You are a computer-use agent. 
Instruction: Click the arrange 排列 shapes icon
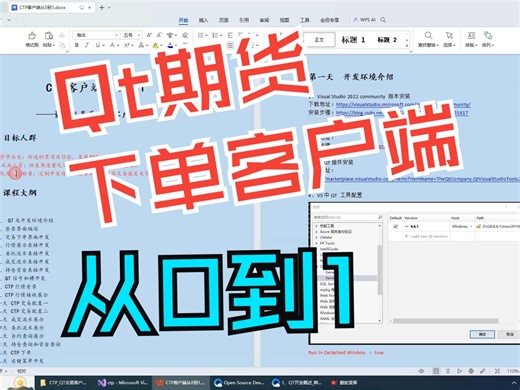(x=488, y=35)
